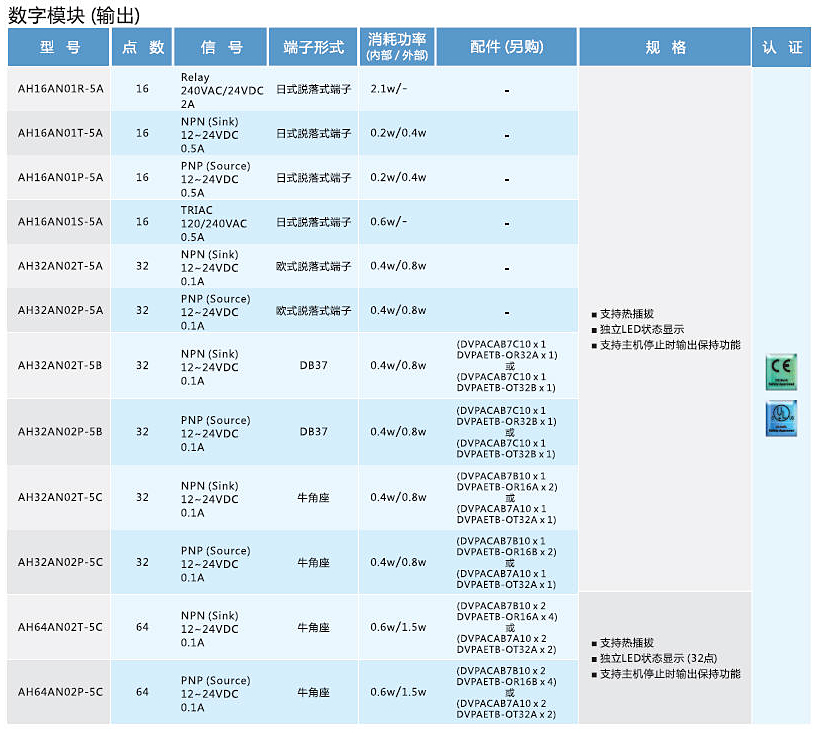Click the 端子形式 column header

tap(313, 47)
